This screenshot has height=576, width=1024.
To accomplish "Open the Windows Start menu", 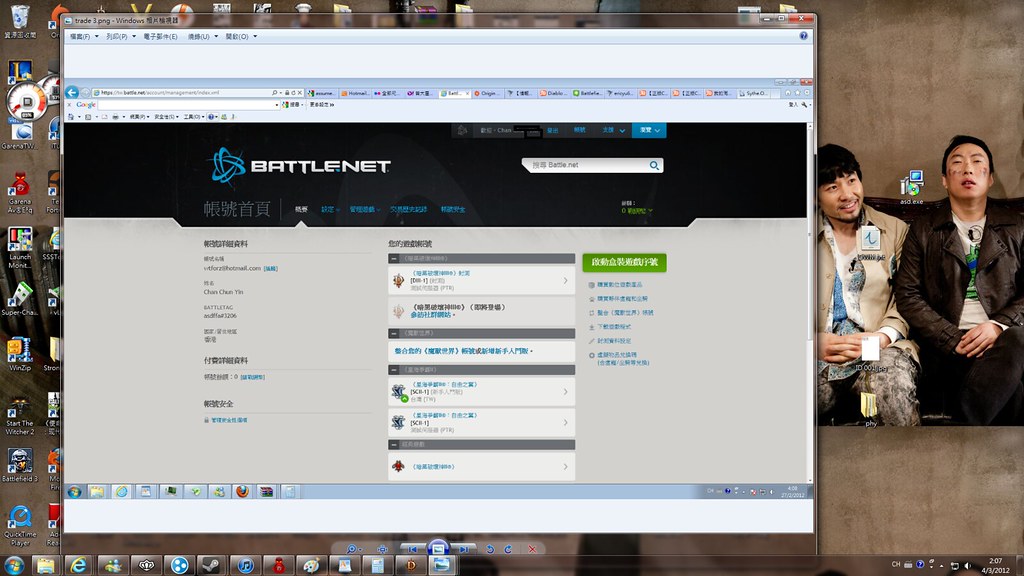I will tap(14, 566).
